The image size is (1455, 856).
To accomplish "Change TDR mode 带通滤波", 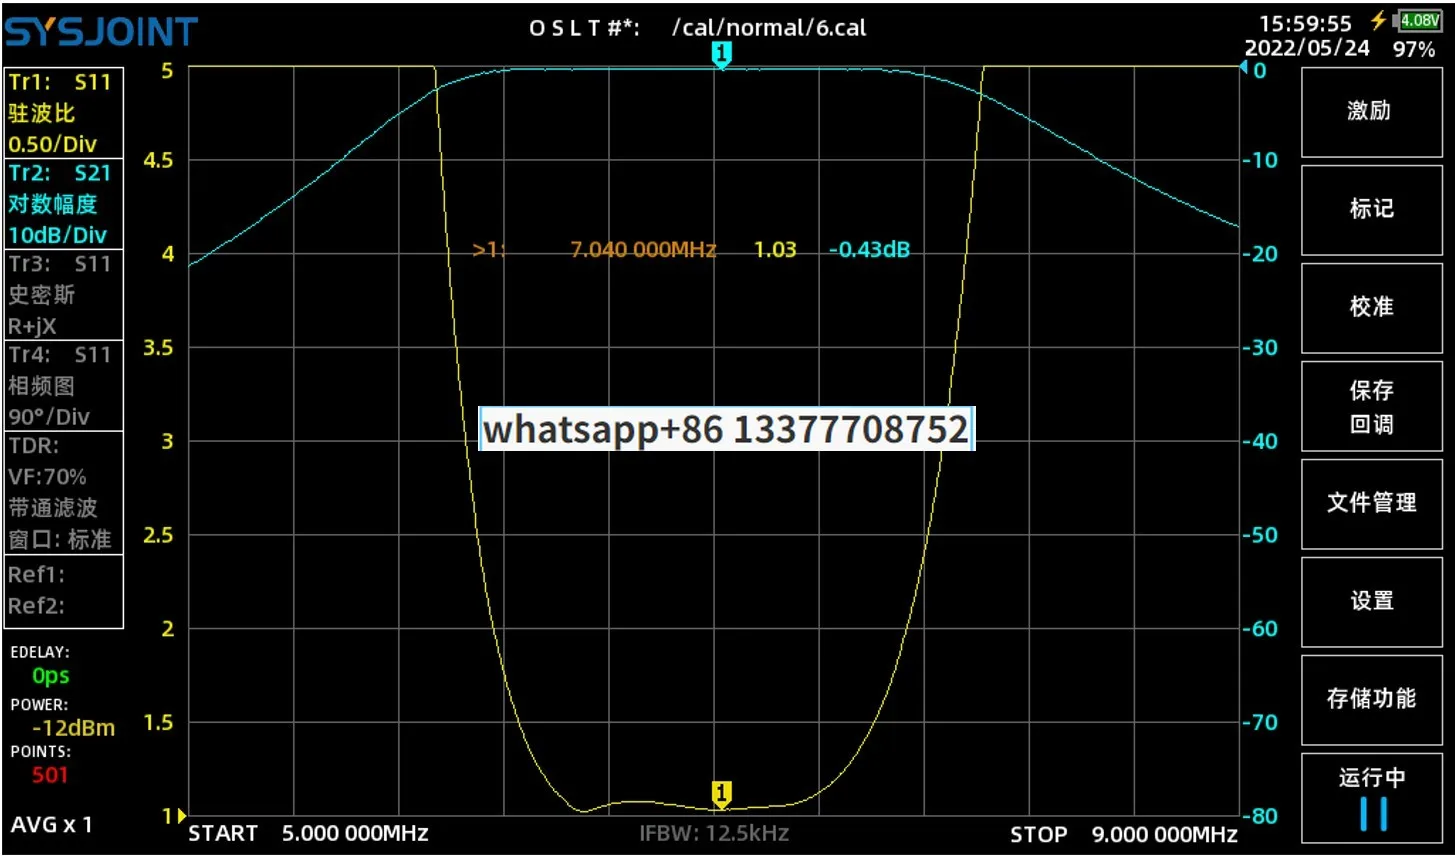I will 53,508.
